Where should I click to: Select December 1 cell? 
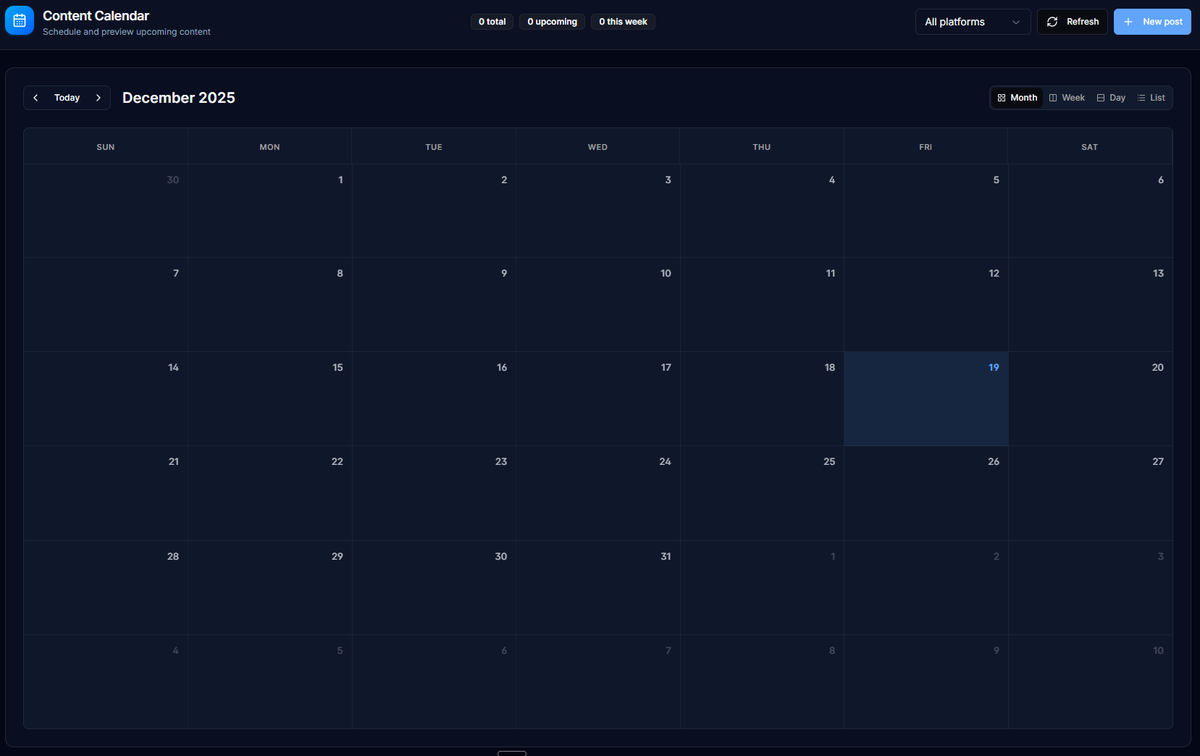click(270, 211)
